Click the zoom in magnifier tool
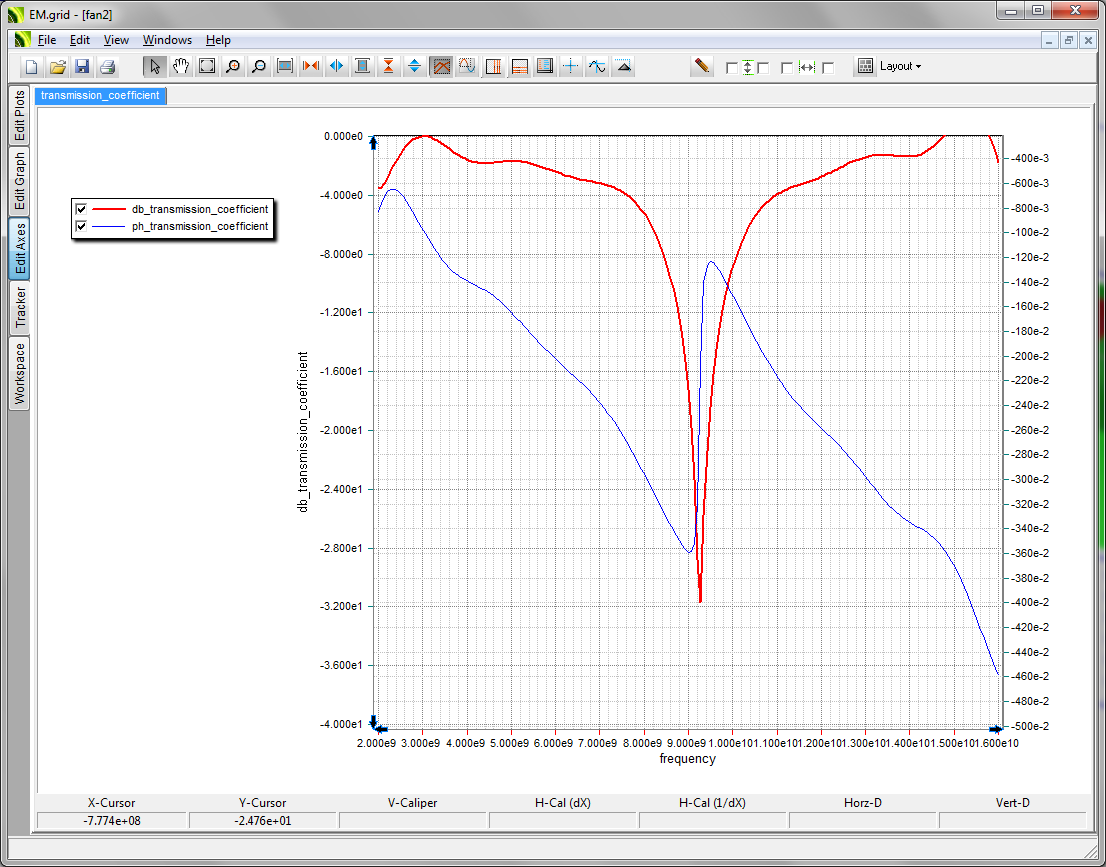This screenshot has height=867, width=1106. coord(233,66)
